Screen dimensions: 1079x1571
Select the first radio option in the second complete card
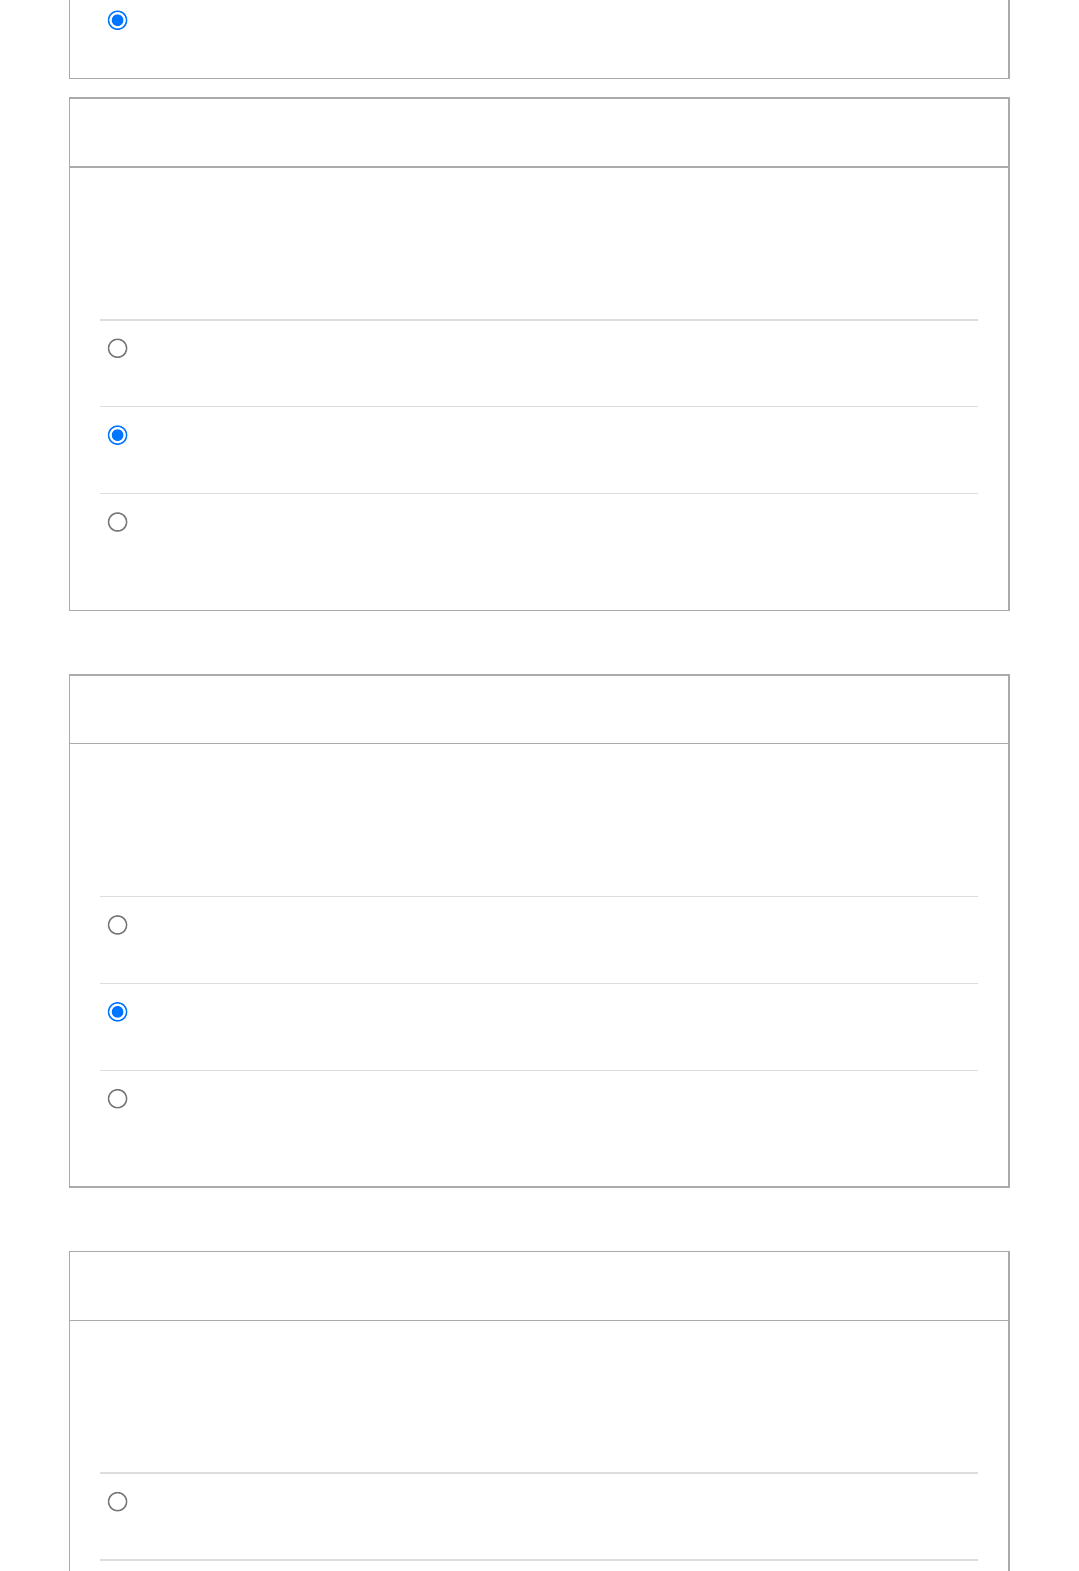coord(117,925)
